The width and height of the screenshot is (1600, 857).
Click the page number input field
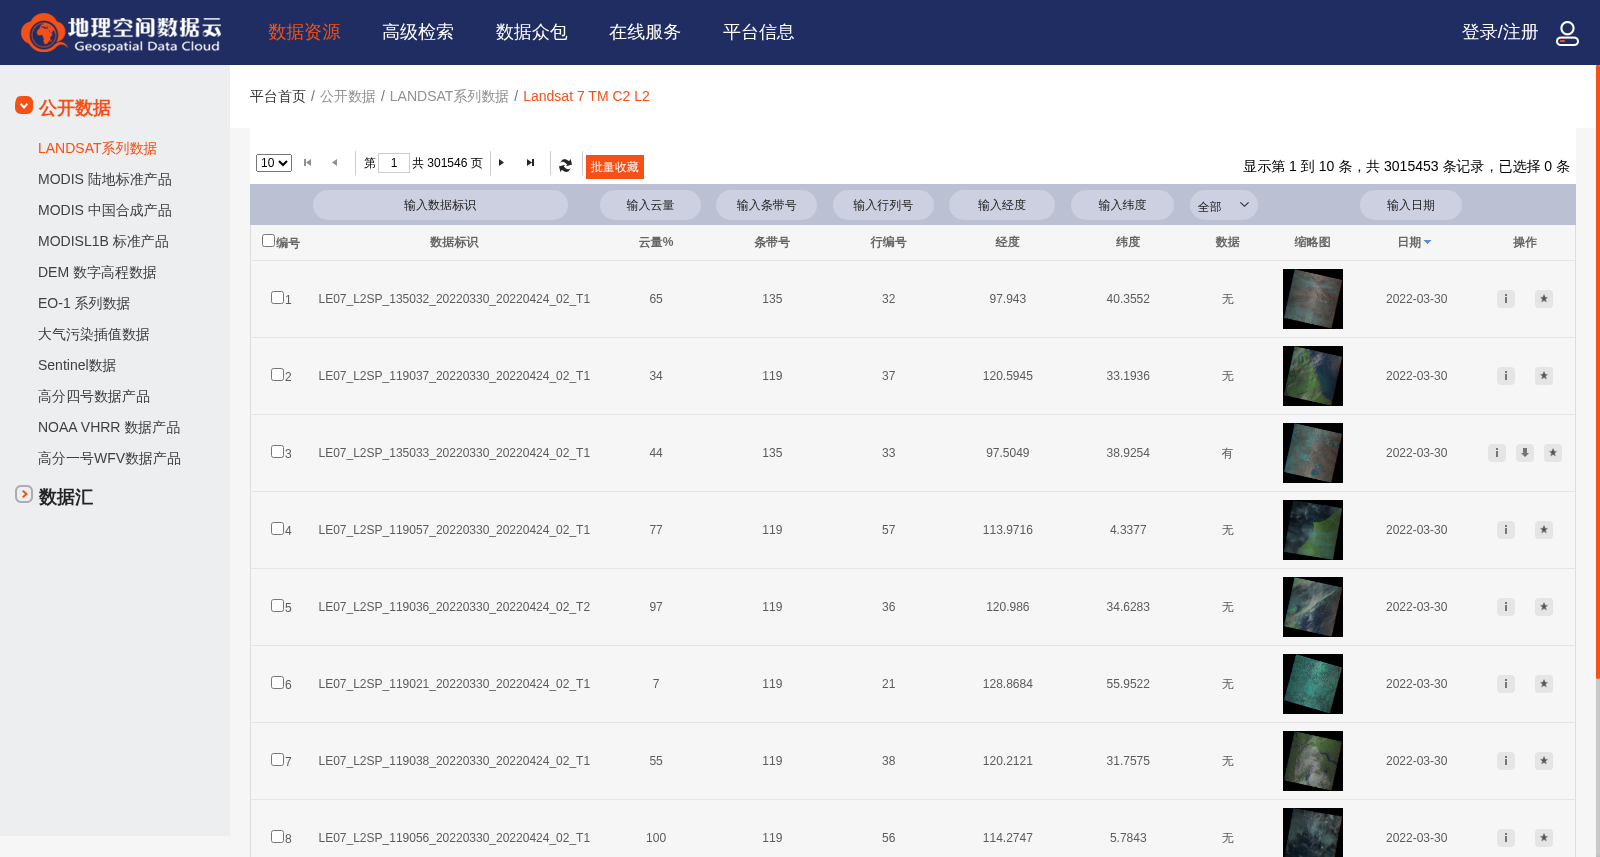pyautogui.click(x=394, y=163)
